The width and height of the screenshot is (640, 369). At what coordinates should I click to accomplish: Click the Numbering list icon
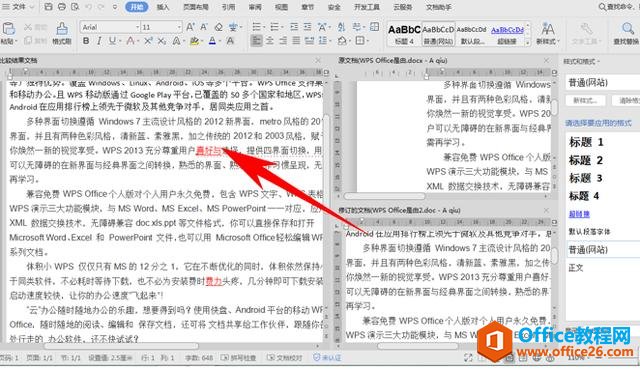click(274, 27)
